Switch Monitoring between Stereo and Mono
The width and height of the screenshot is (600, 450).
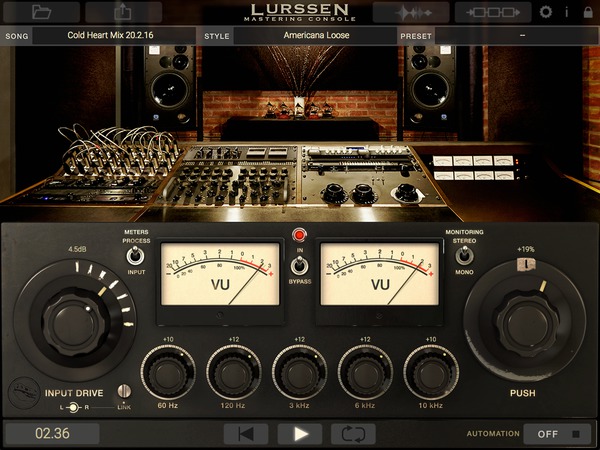pyautogui.click(x=464, y=256)
